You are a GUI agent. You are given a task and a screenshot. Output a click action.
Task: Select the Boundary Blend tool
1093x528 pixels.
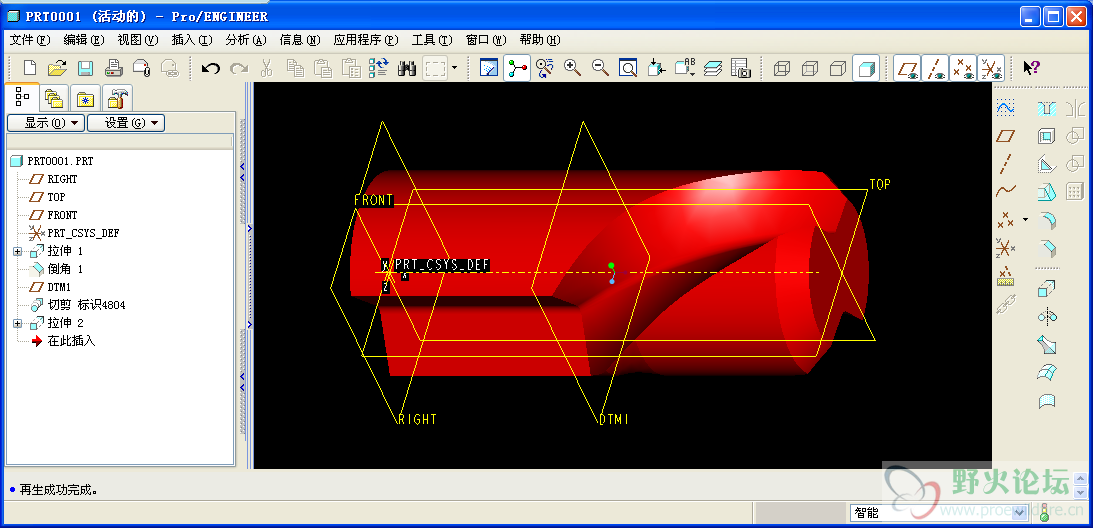click(x=1047, y=372)
